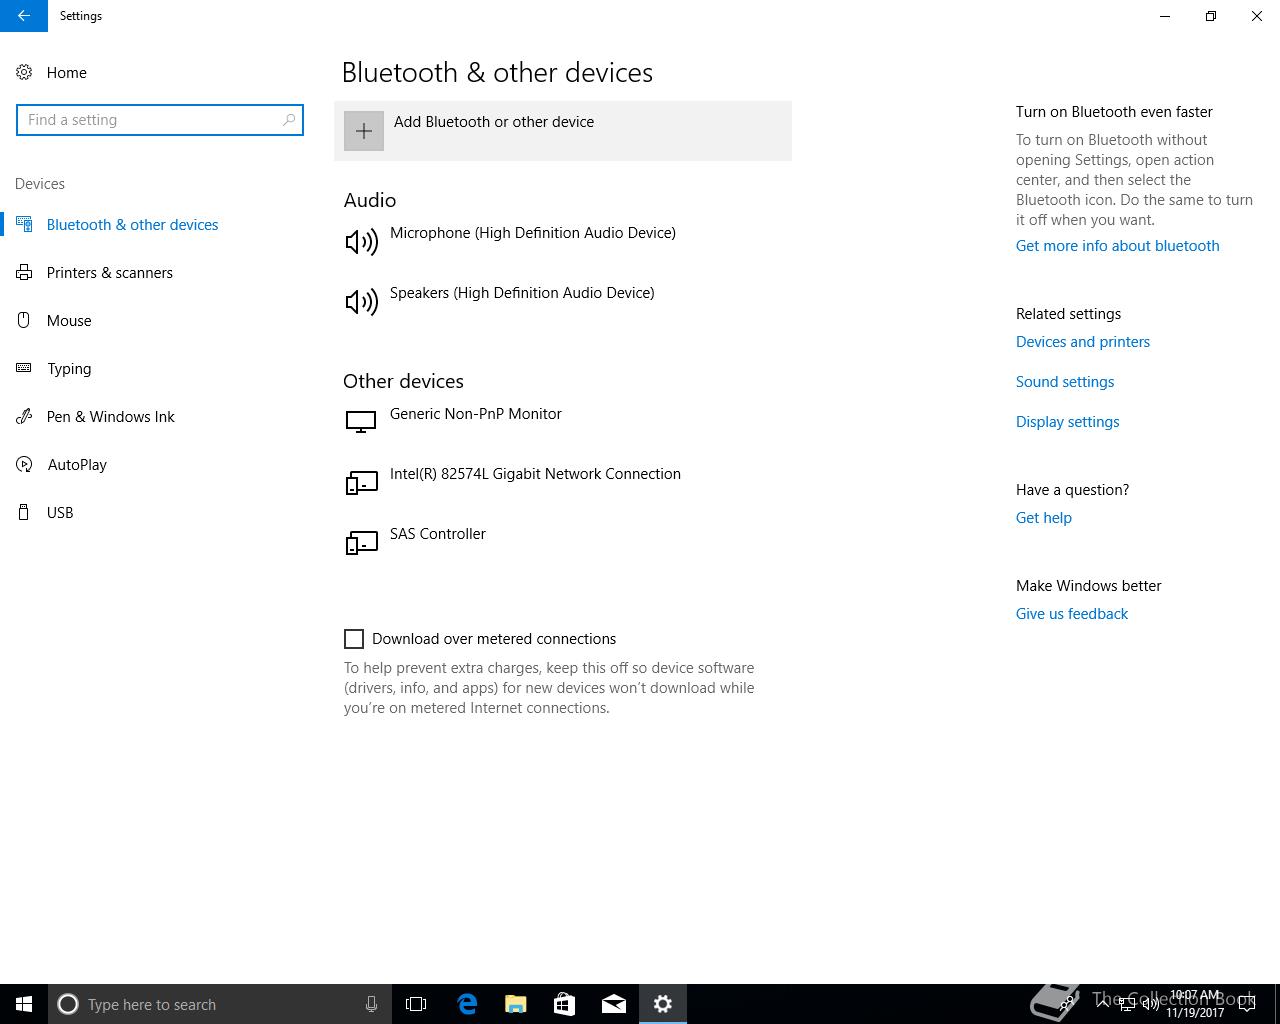Show hidden system tray icons
This screenshot has height=1024, width=1280.
tap(1103, 1003)
